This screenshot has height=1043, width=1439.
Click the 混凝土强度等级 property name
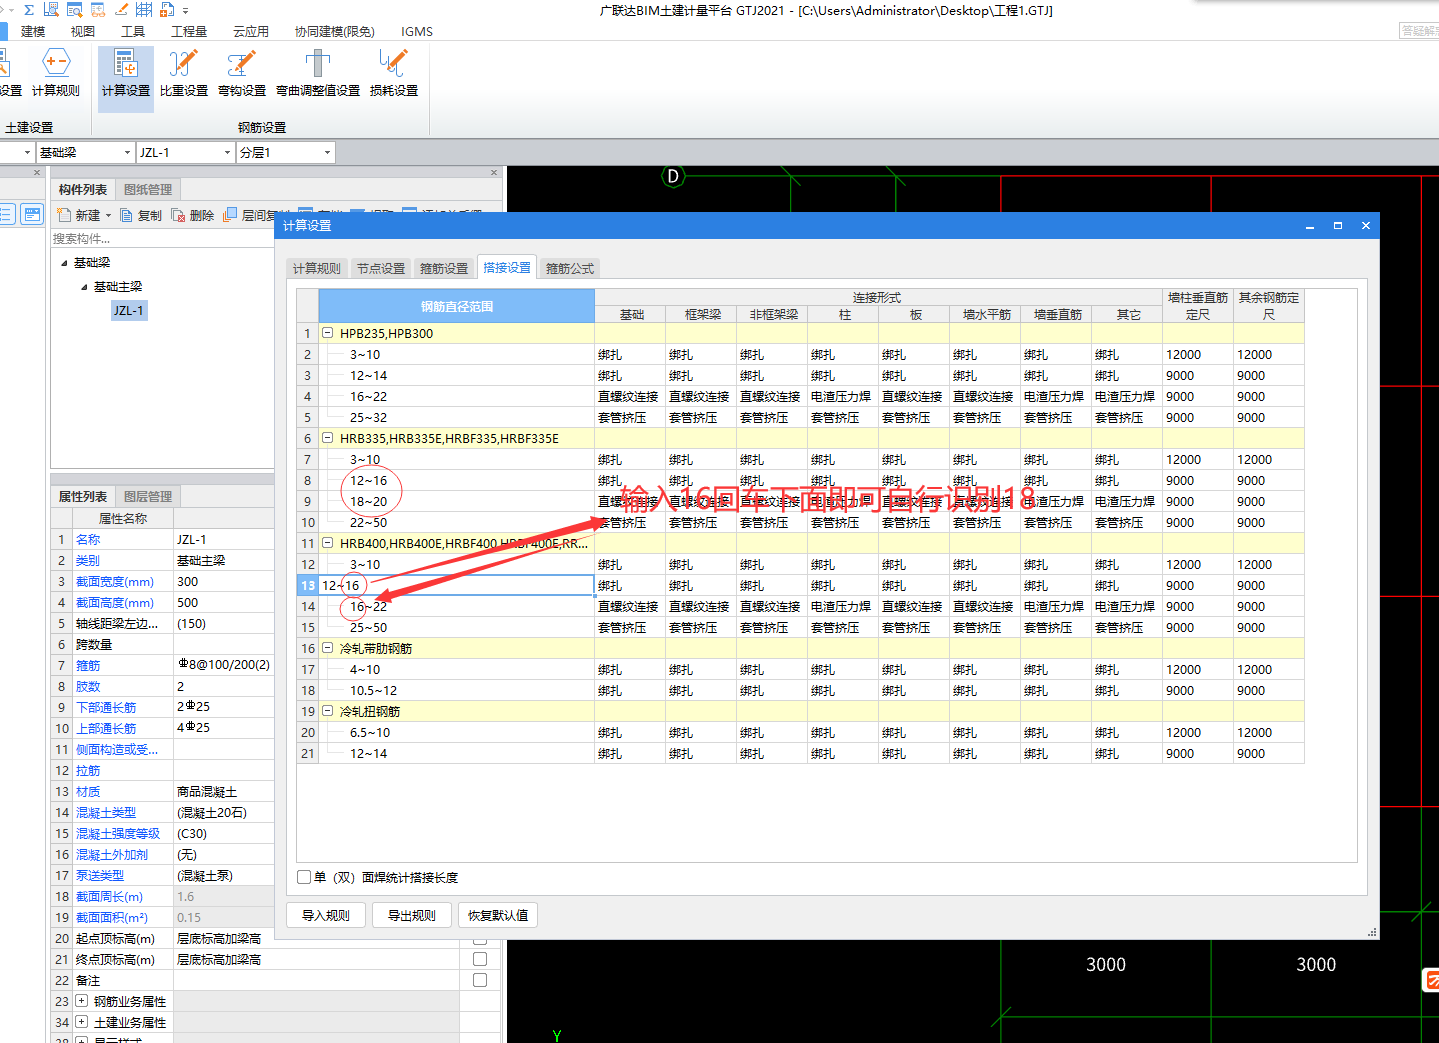pos(118,833)
